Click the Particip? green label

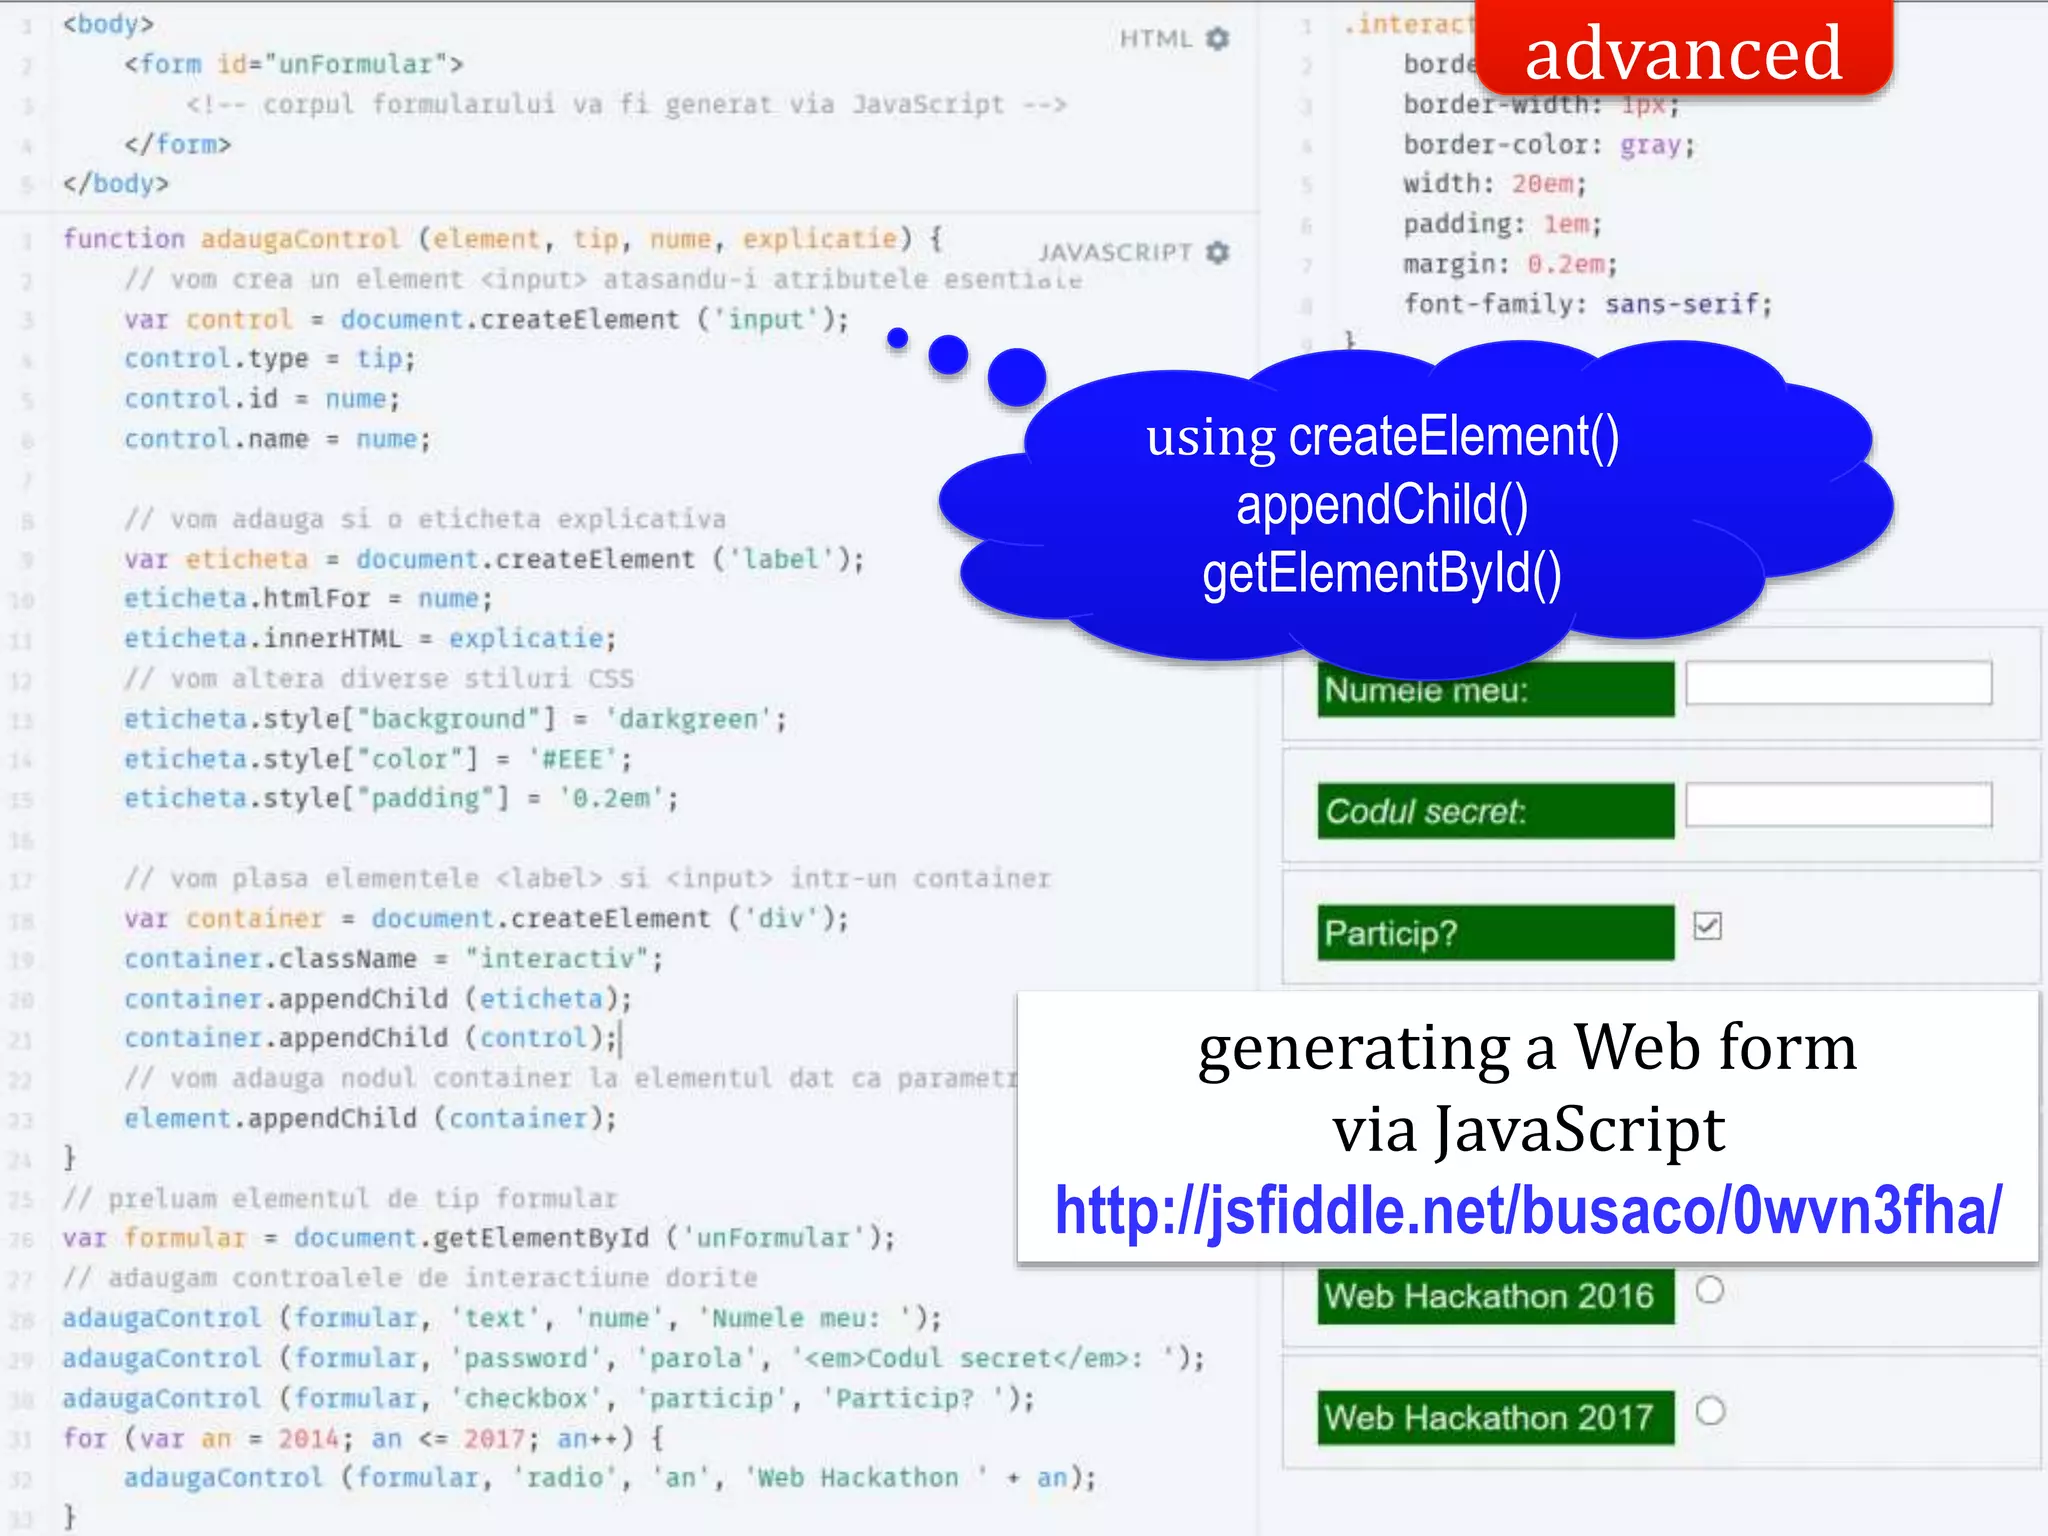click(1495, 933)
